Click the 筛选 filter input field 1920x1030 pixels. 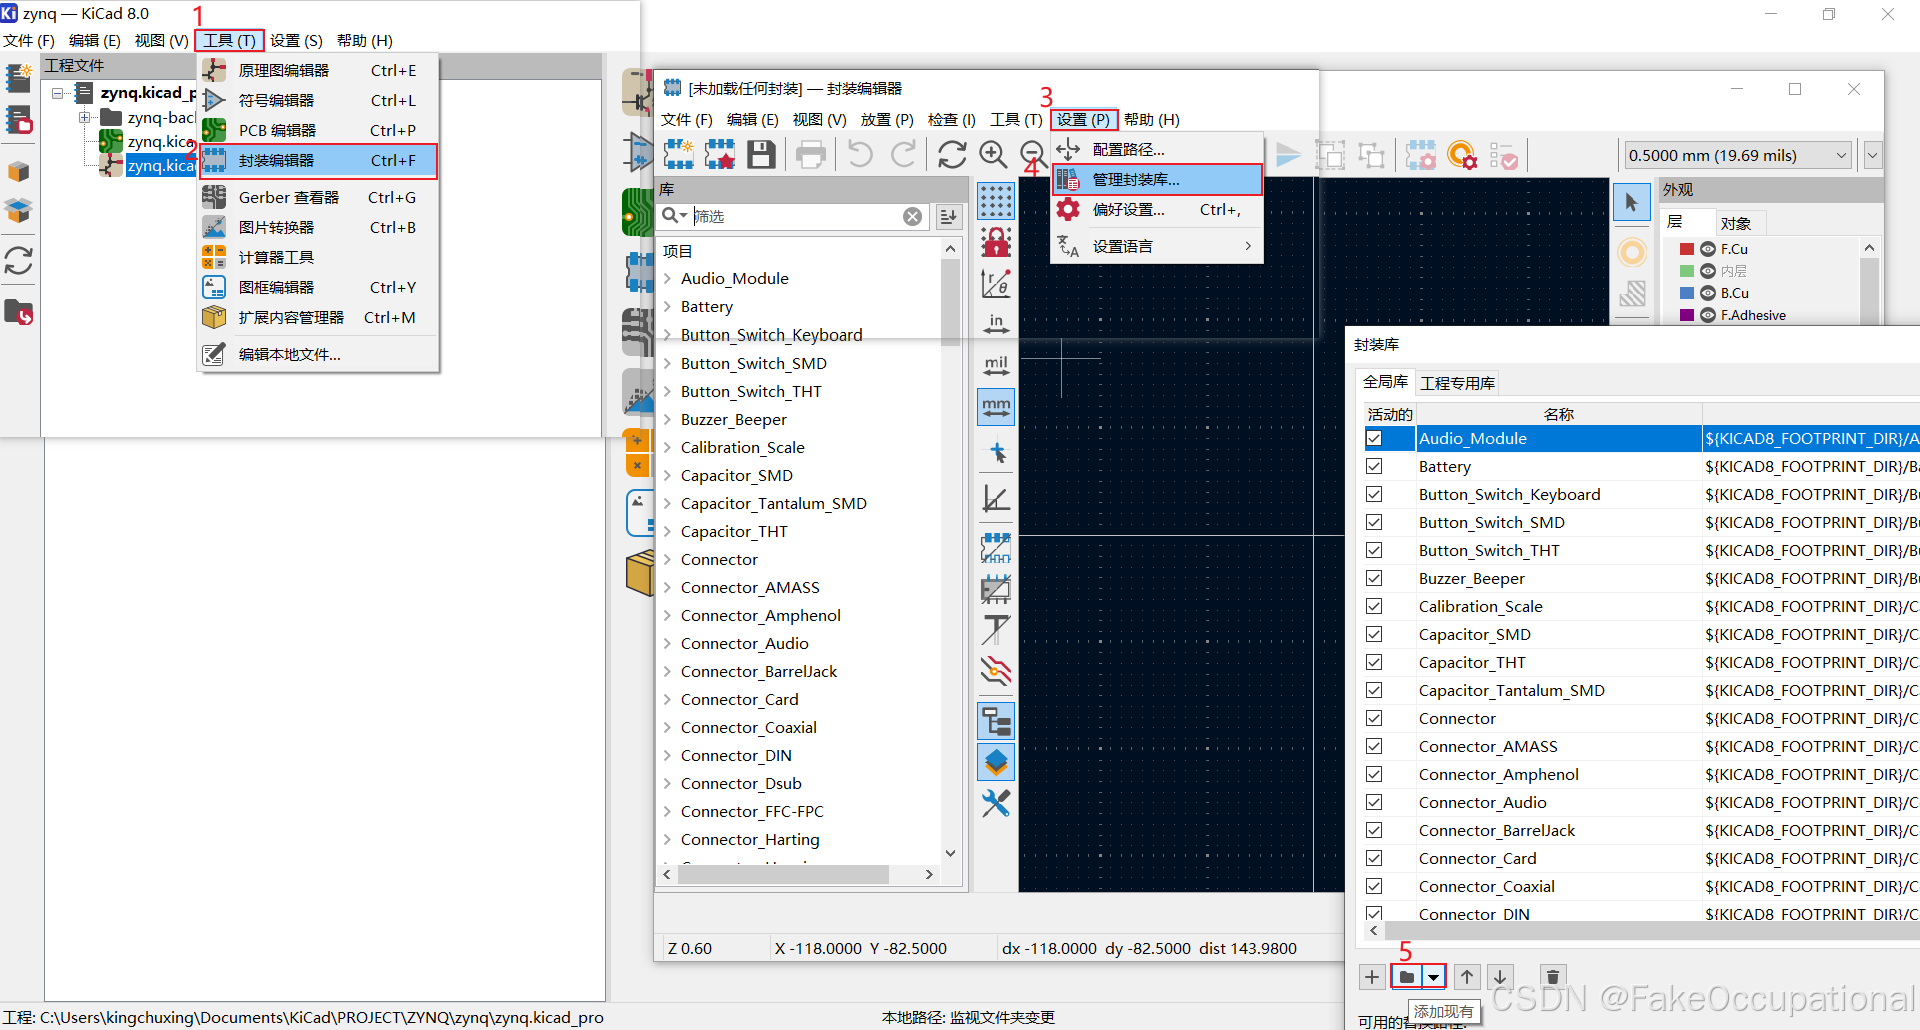(796, 216)
